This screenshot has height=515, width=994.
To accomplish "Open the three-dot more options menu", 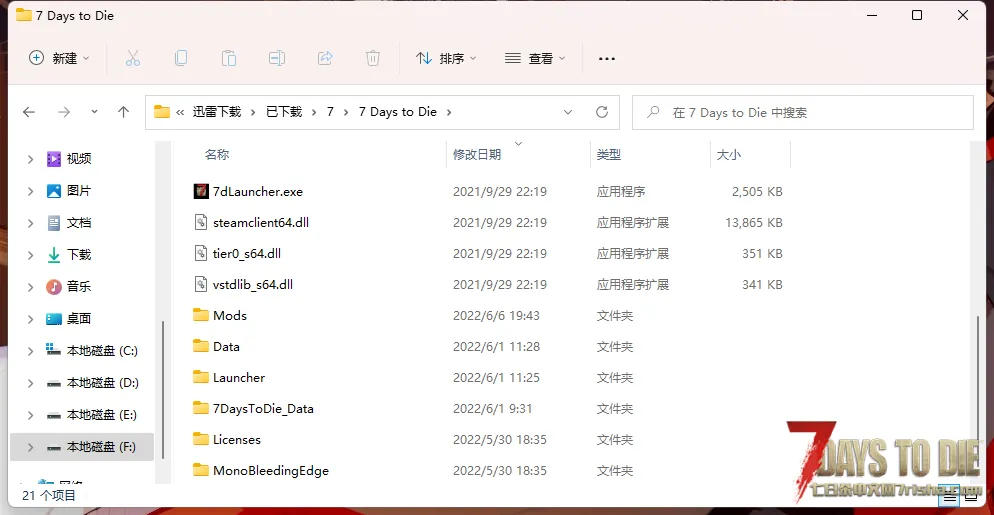I will tap(606, 58).
